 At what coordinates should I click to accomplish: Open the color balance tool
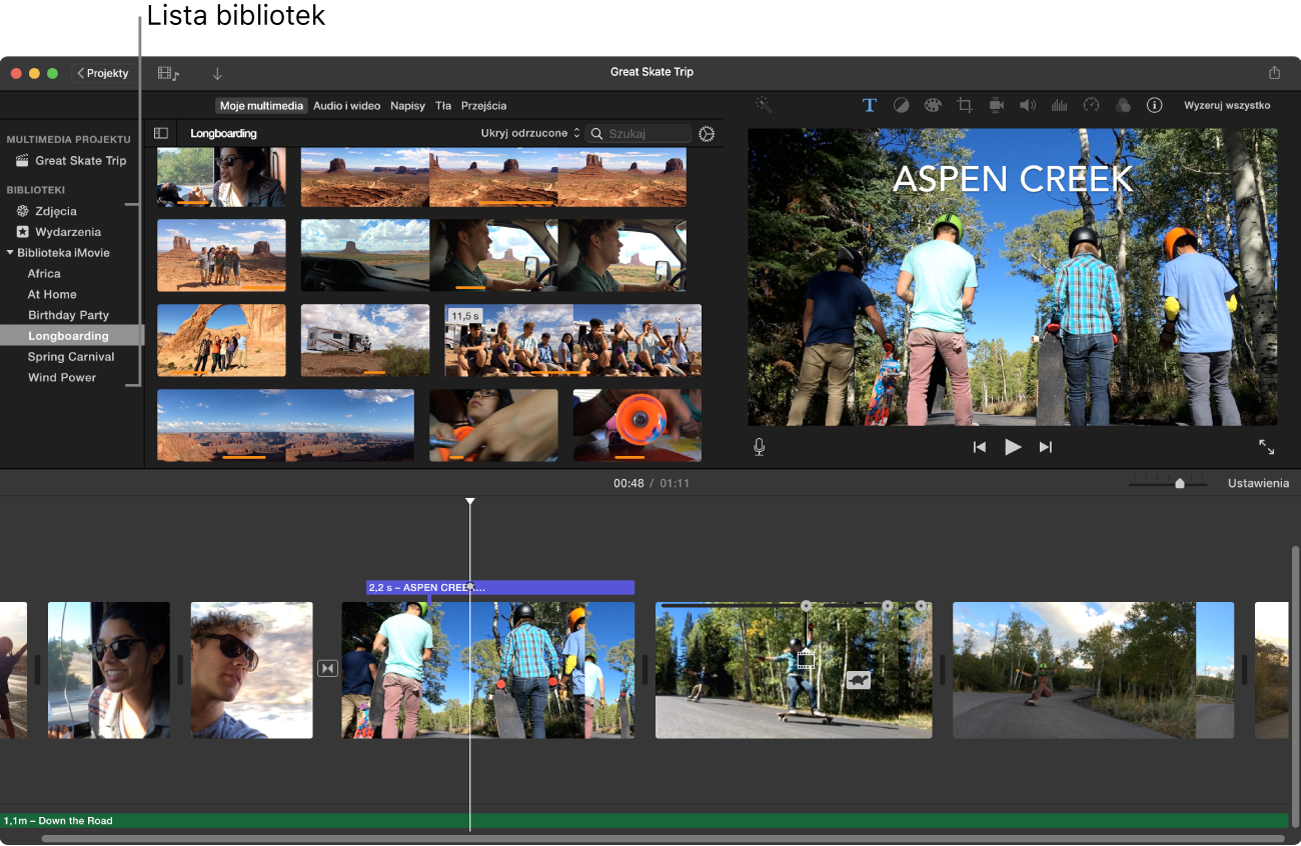coord(901,105)
